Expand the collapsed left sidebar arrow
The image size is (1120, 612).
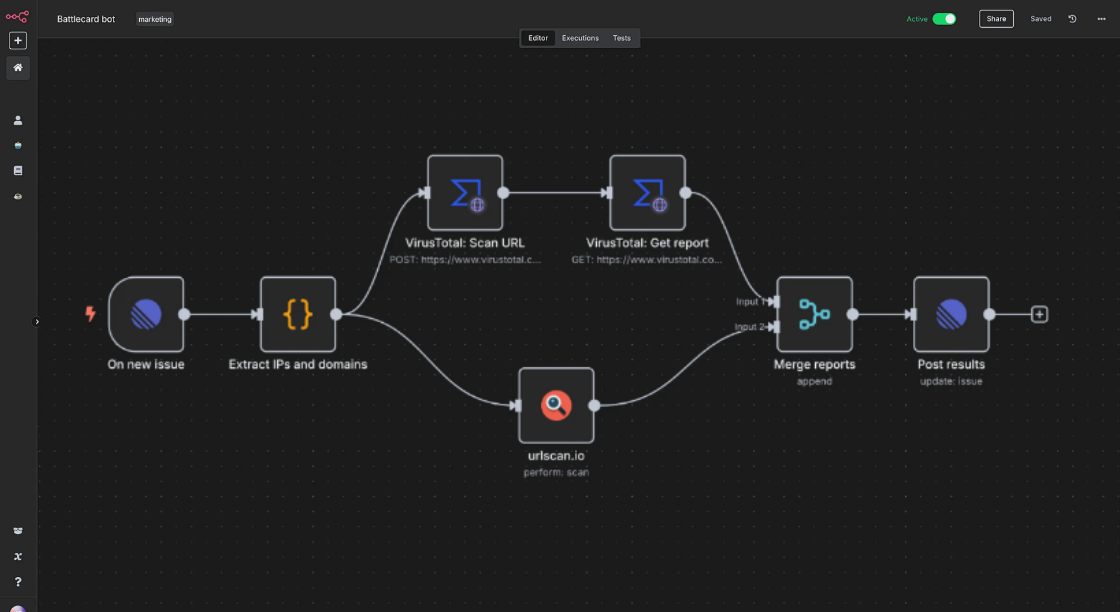coord(37,322)
